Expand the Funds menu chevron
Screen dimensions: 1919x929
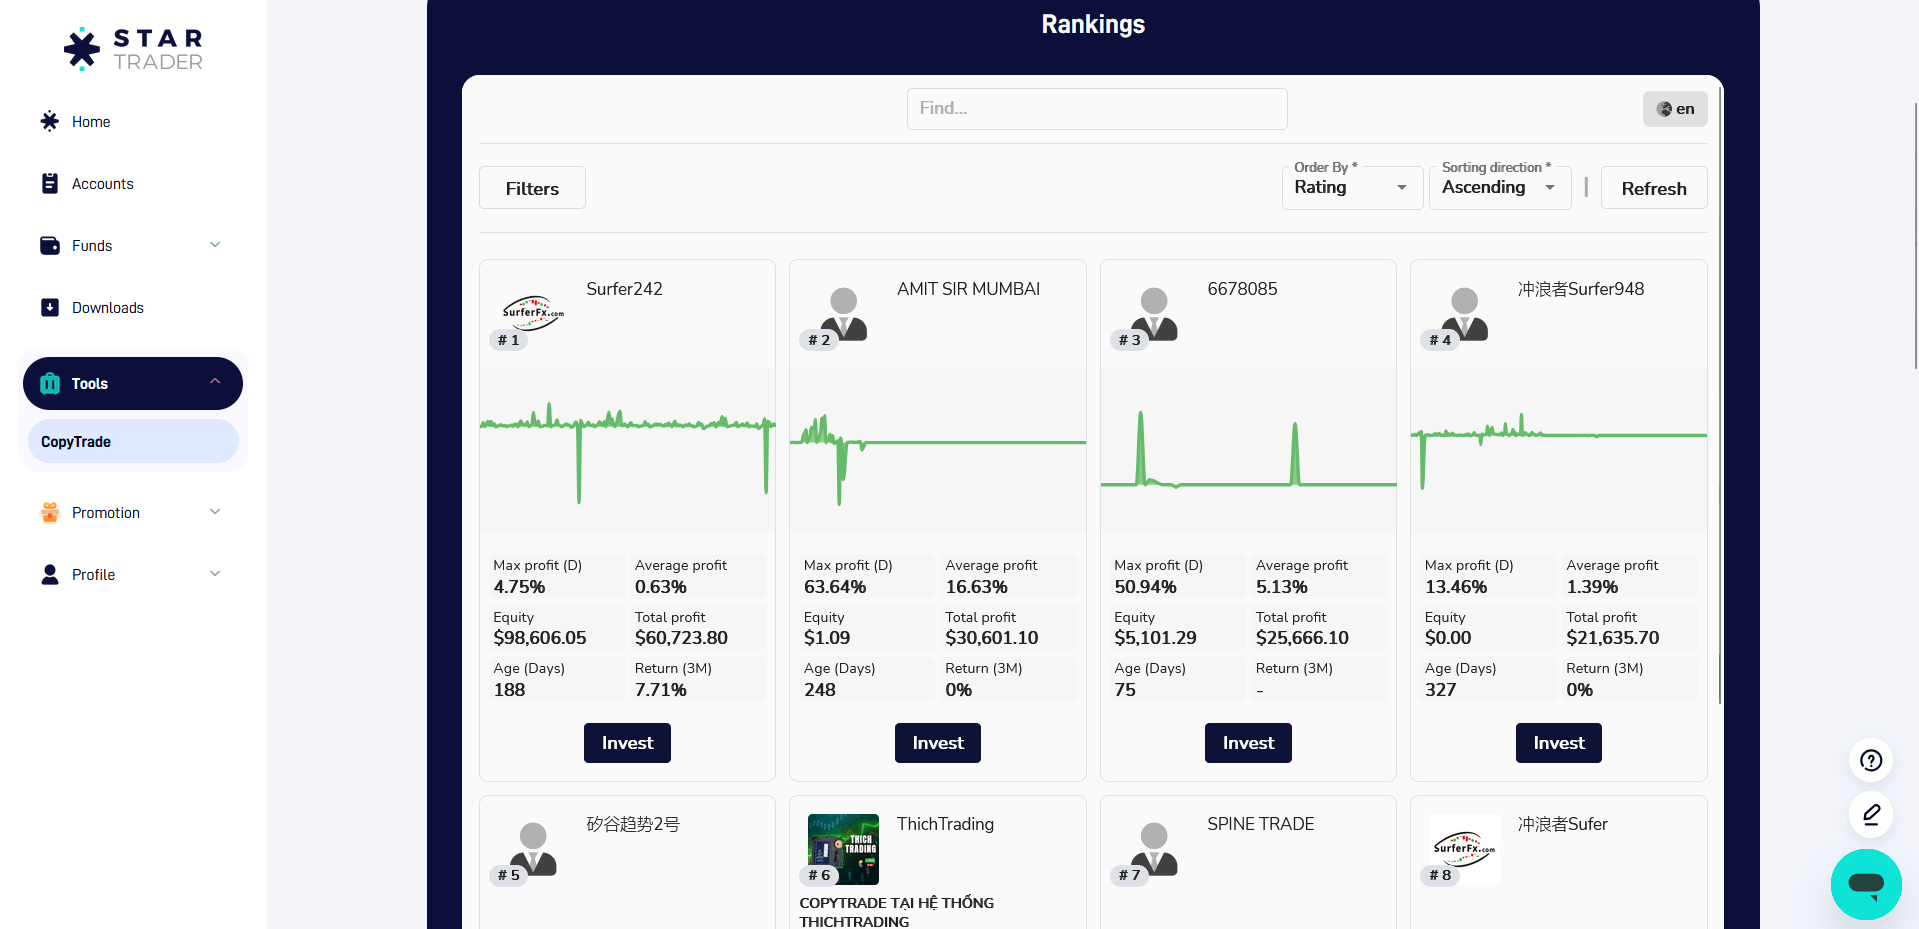[215, 245]
